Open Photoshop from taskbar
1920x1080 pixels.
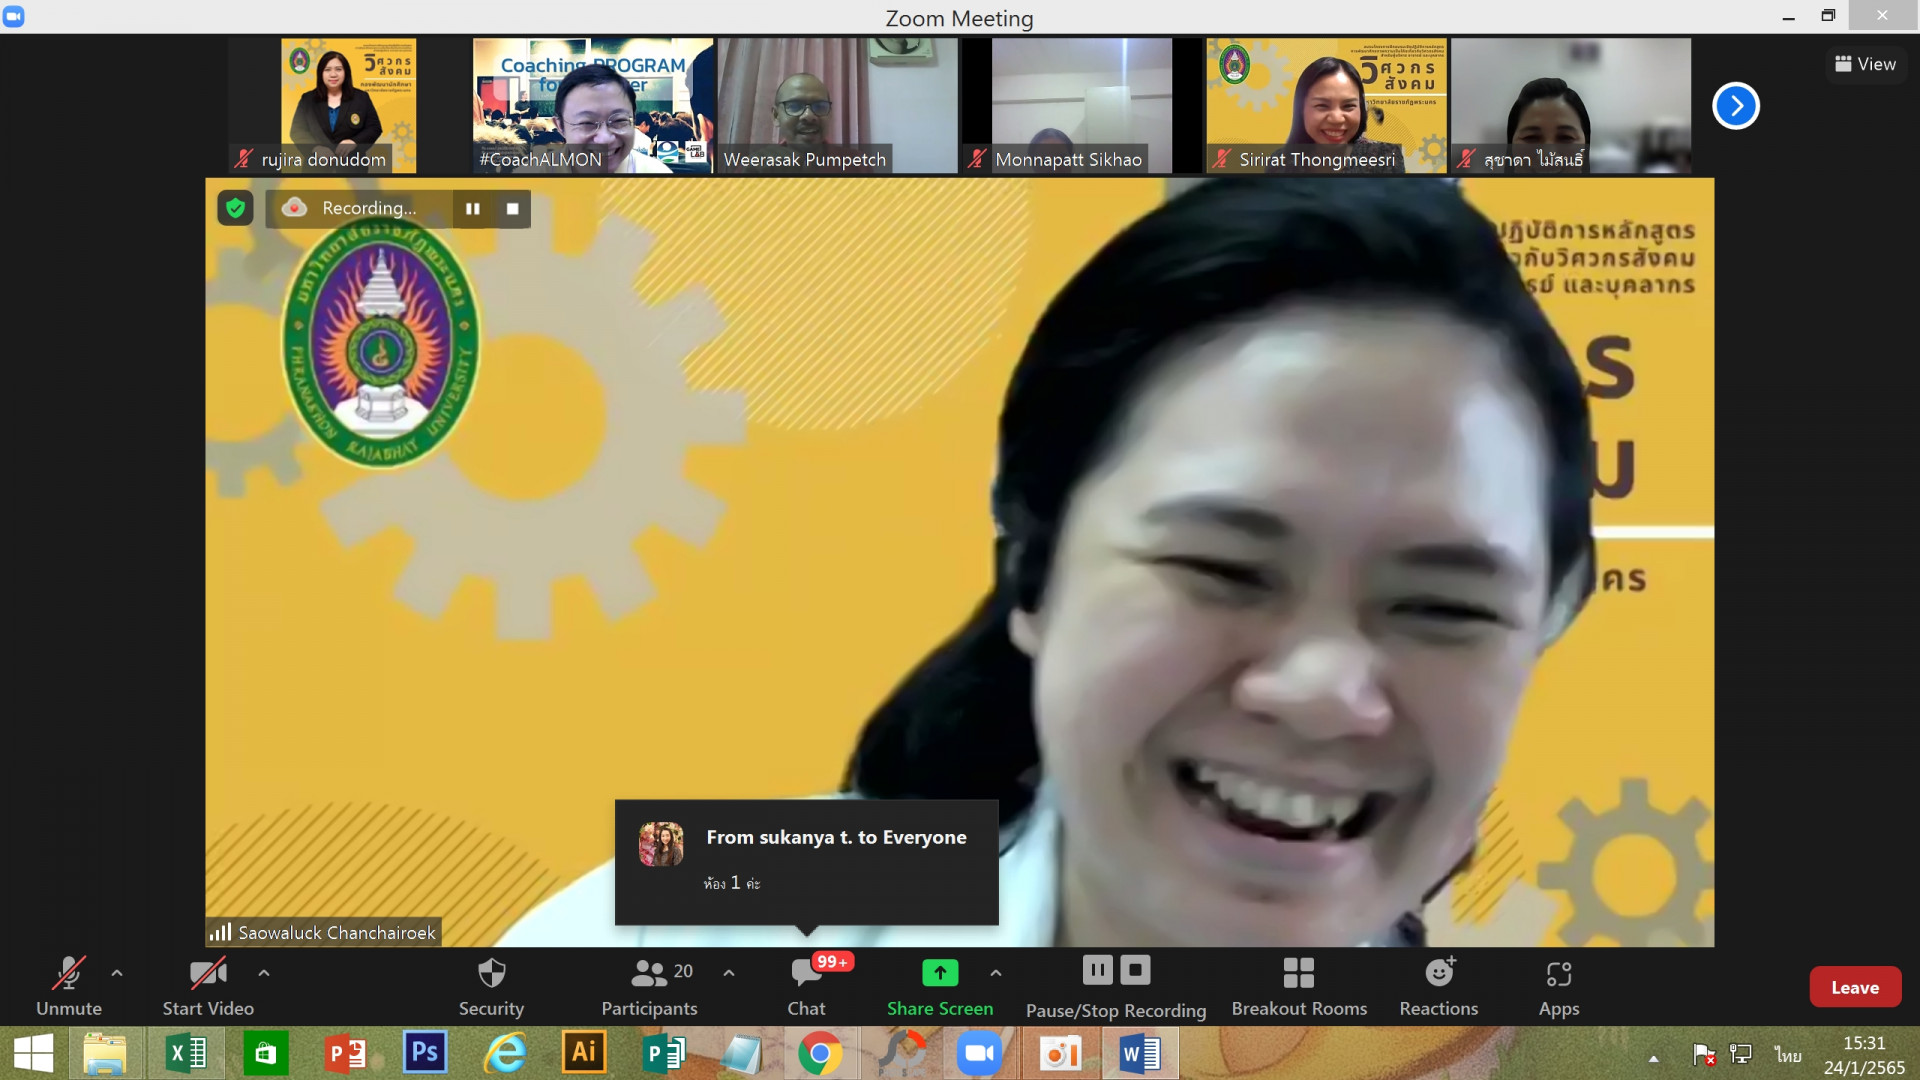425,1053
